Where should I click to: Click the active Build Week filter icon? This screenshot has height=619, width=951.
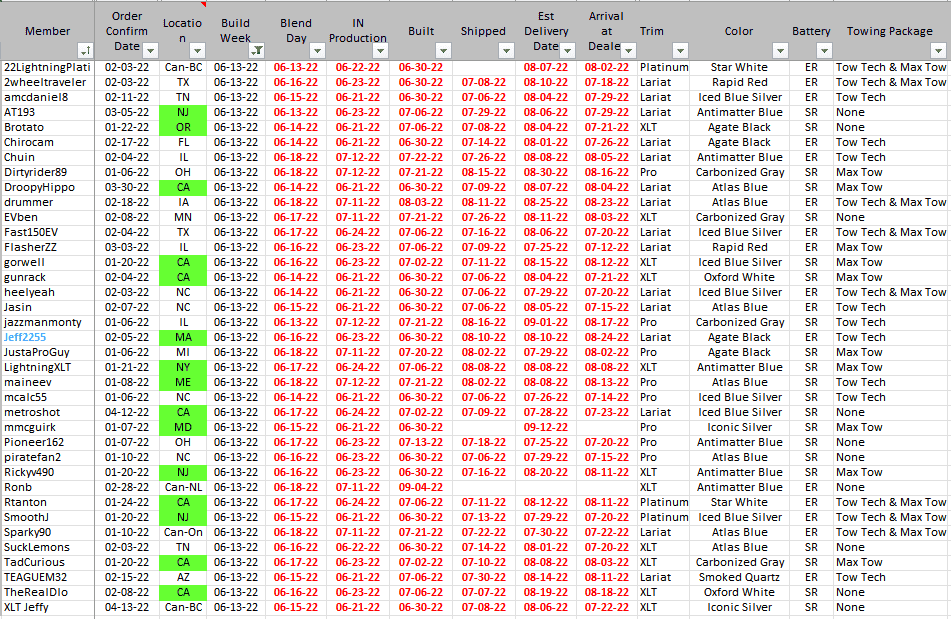point(258,50)
